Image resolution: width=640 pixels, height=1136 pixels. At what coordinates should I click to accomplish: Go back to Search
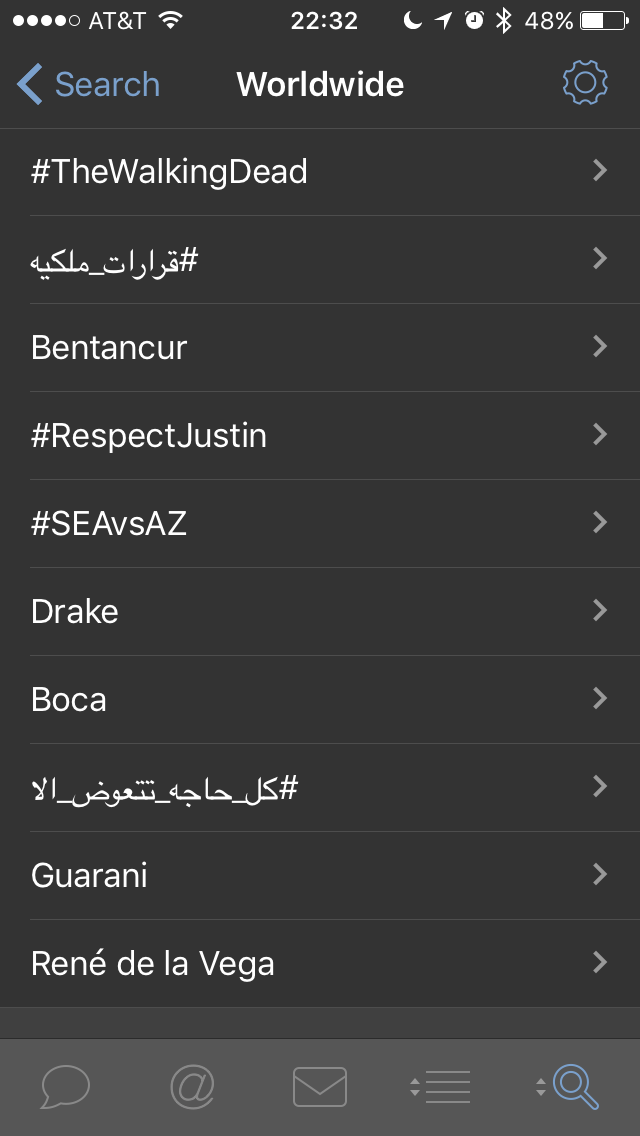click(89, 84)
